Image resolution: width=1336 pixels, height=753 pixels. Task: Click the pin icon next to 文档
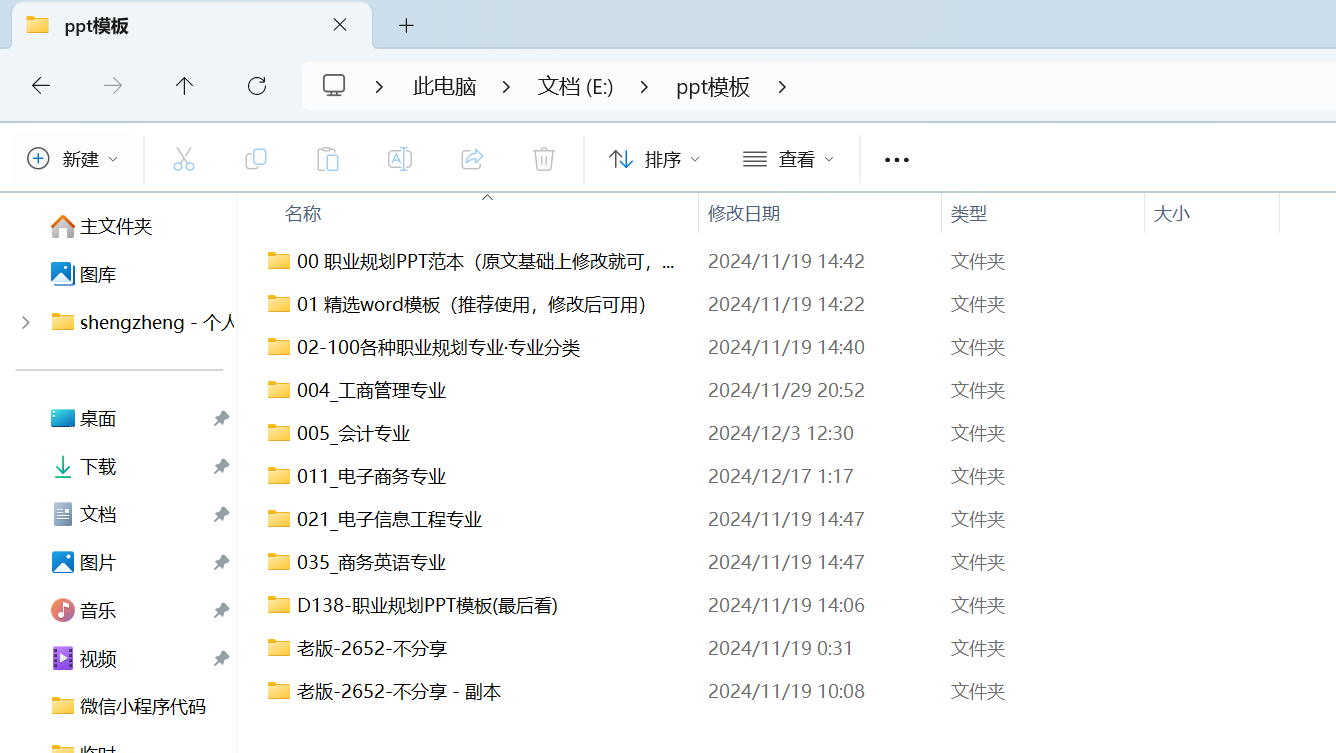pos(221,515)
